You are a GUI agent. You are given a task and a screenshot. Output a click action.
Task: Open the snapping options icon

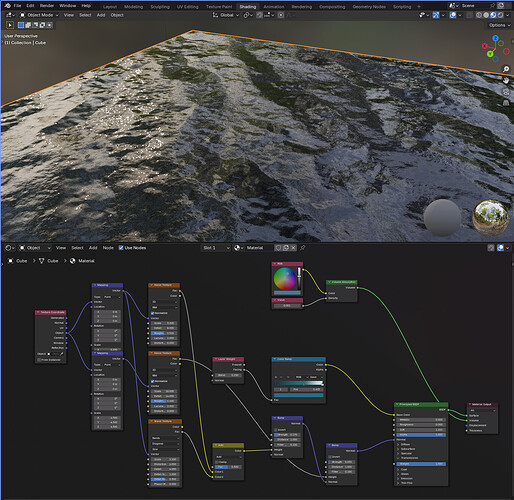269,15
